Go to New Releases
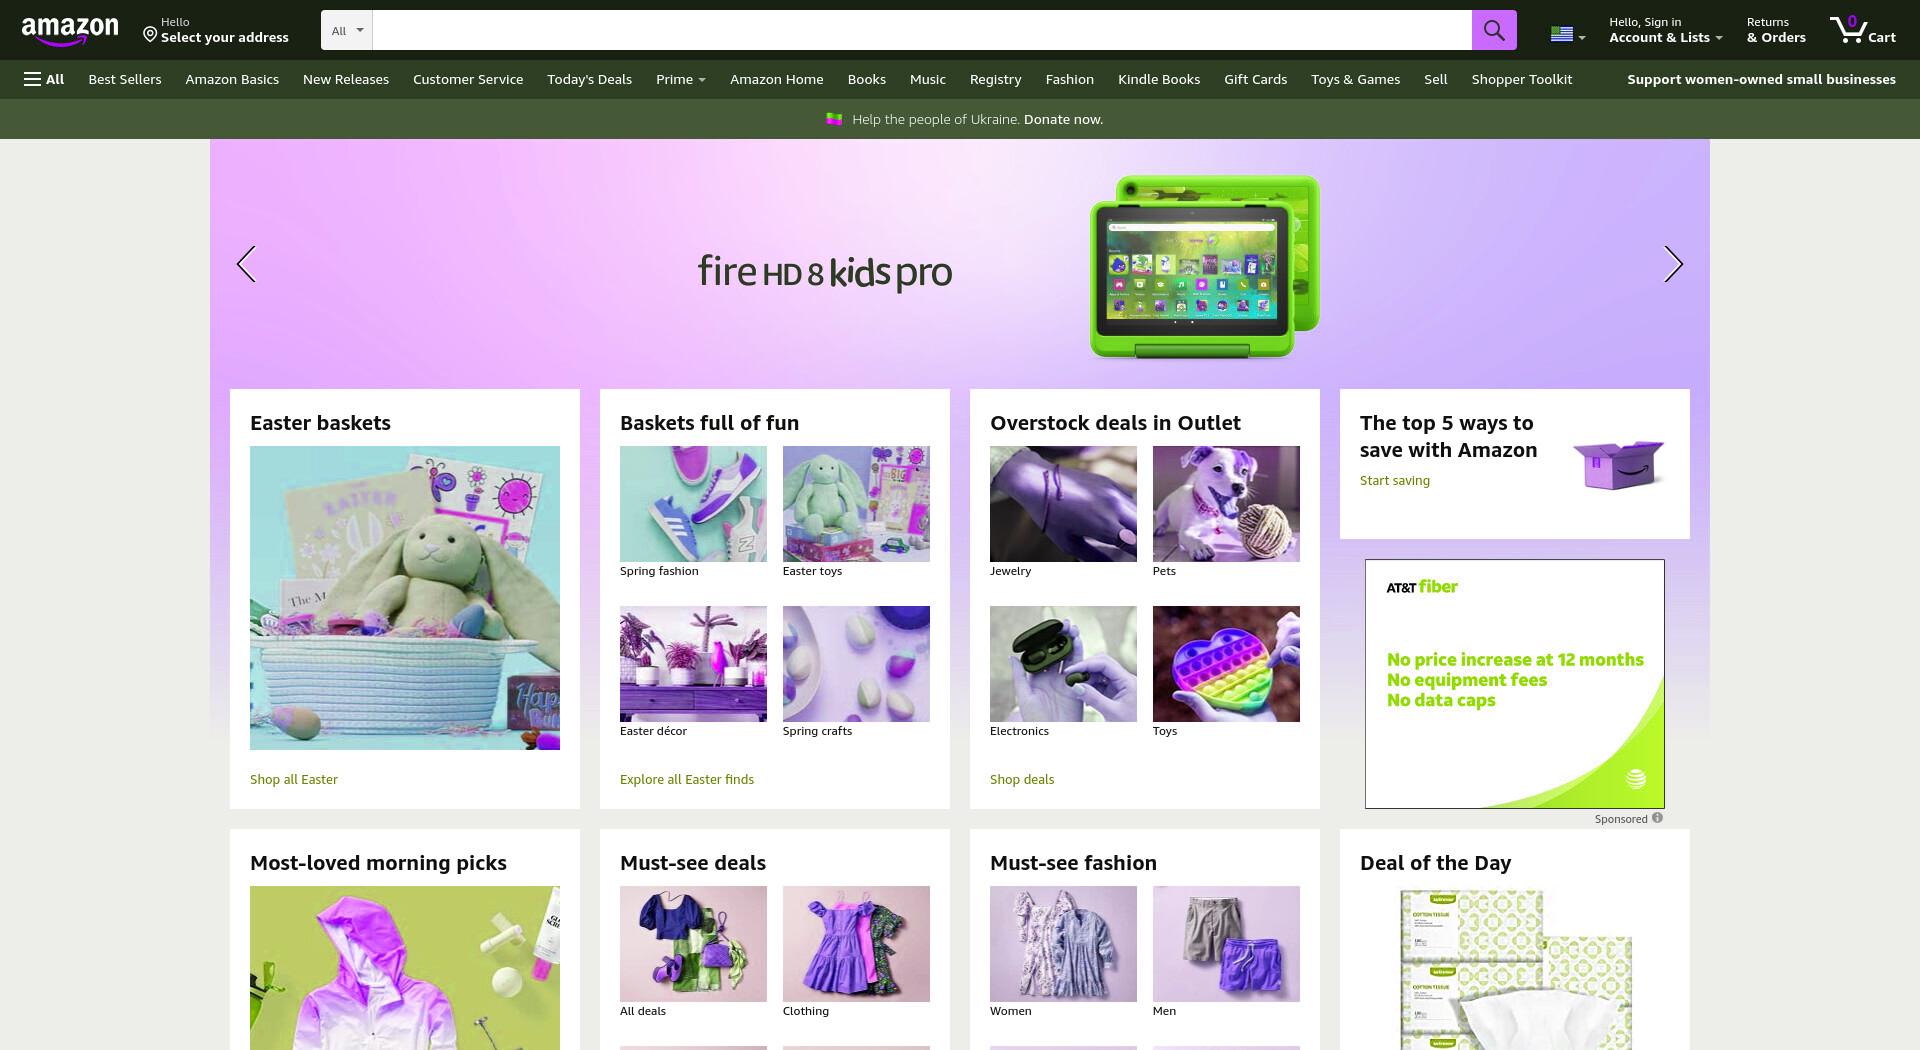 click(x=346, y=79)
